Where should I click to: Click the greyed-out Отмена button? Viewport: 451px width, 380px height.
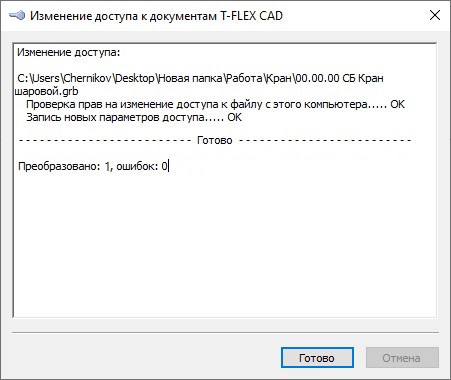pos(402,358)
